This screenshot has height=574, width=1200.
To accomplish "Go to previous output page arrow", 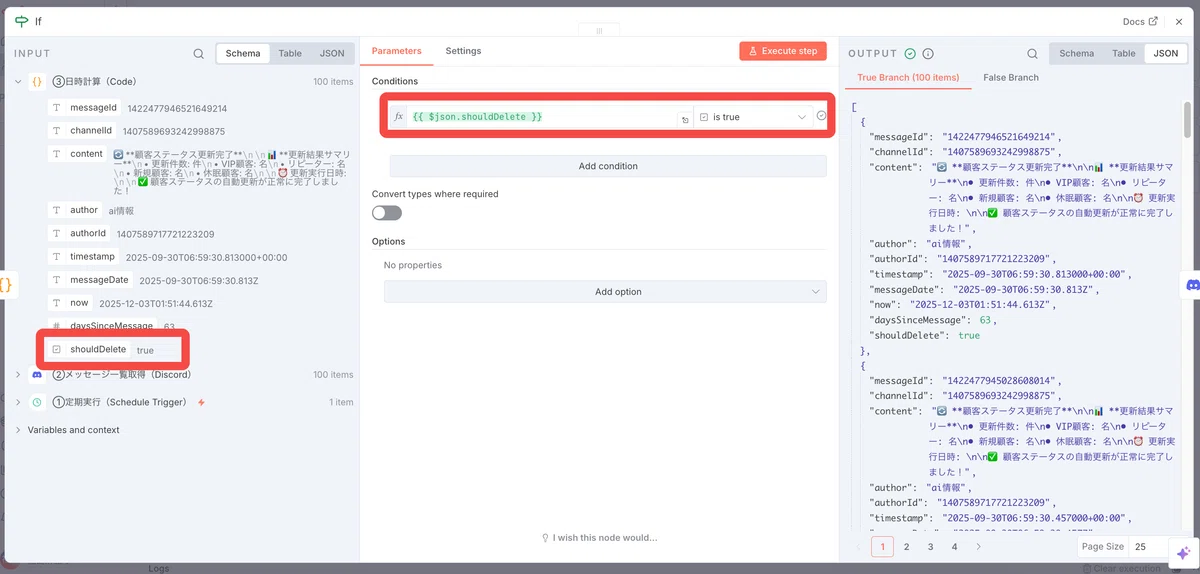I will (857, 547).
